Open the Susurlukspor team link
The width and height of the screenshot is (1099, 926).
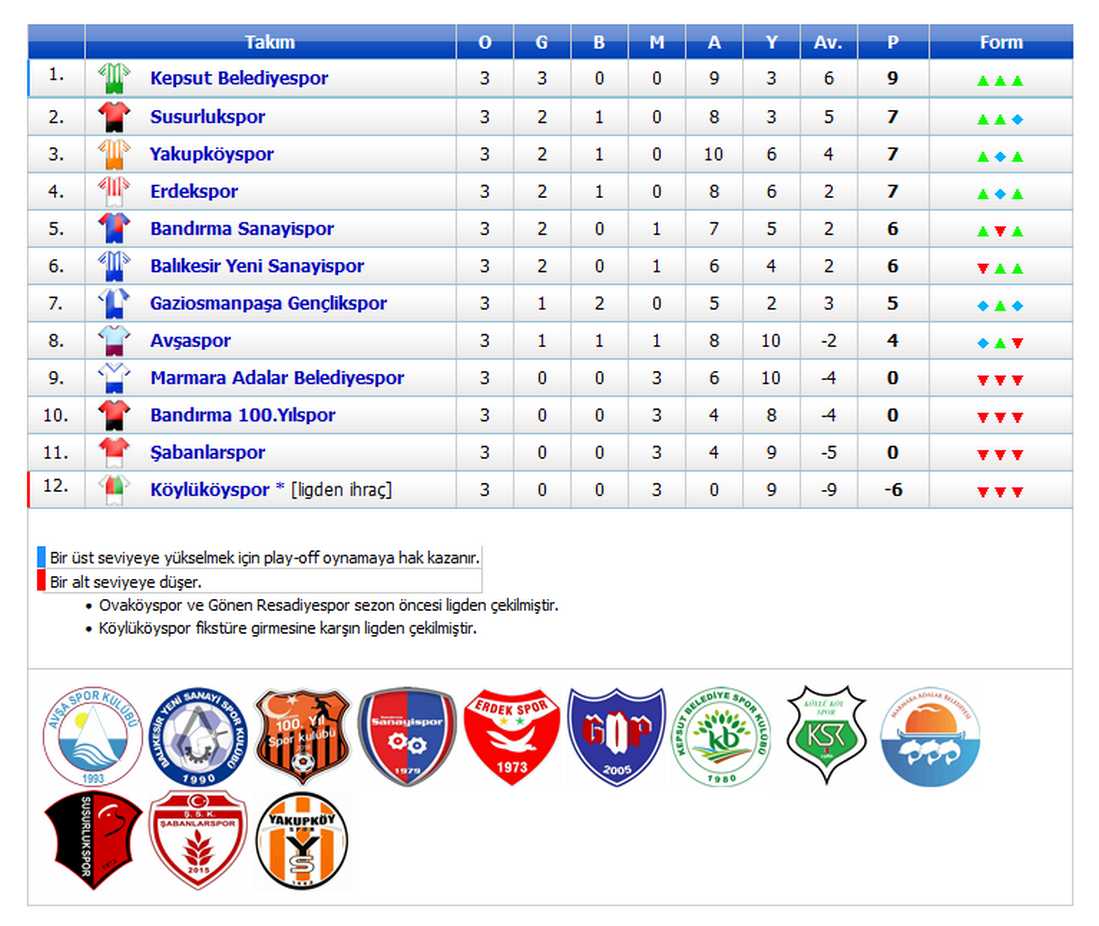(x=208, y=117)
